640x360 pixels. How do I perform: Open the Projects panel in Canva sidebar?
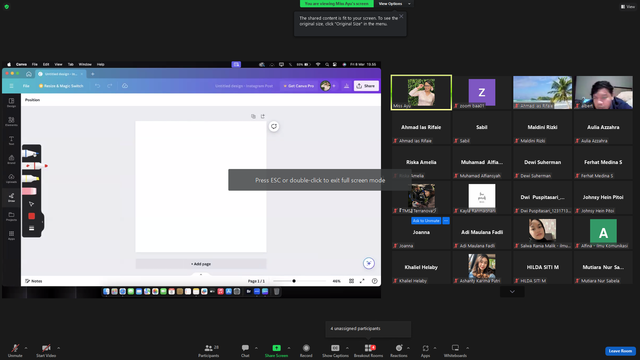(x=11, y=216)
